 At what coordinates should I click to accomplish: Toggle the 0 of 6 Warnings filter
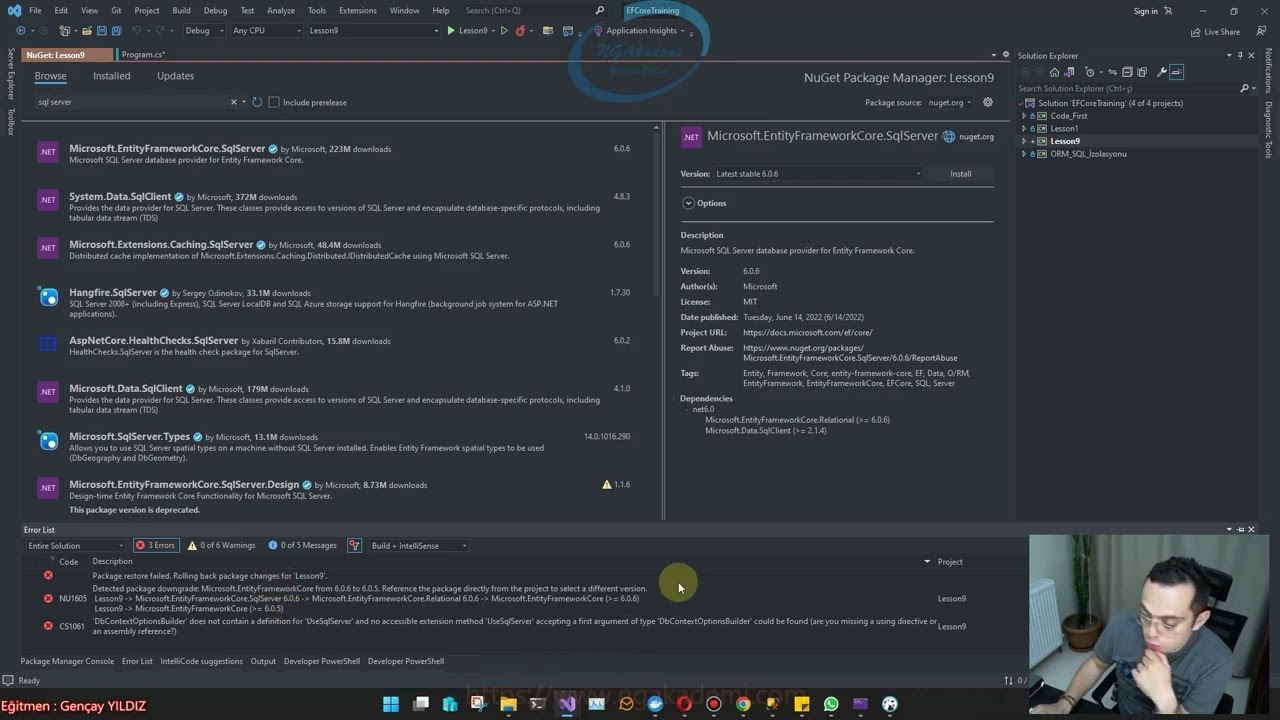click(221, 545)
